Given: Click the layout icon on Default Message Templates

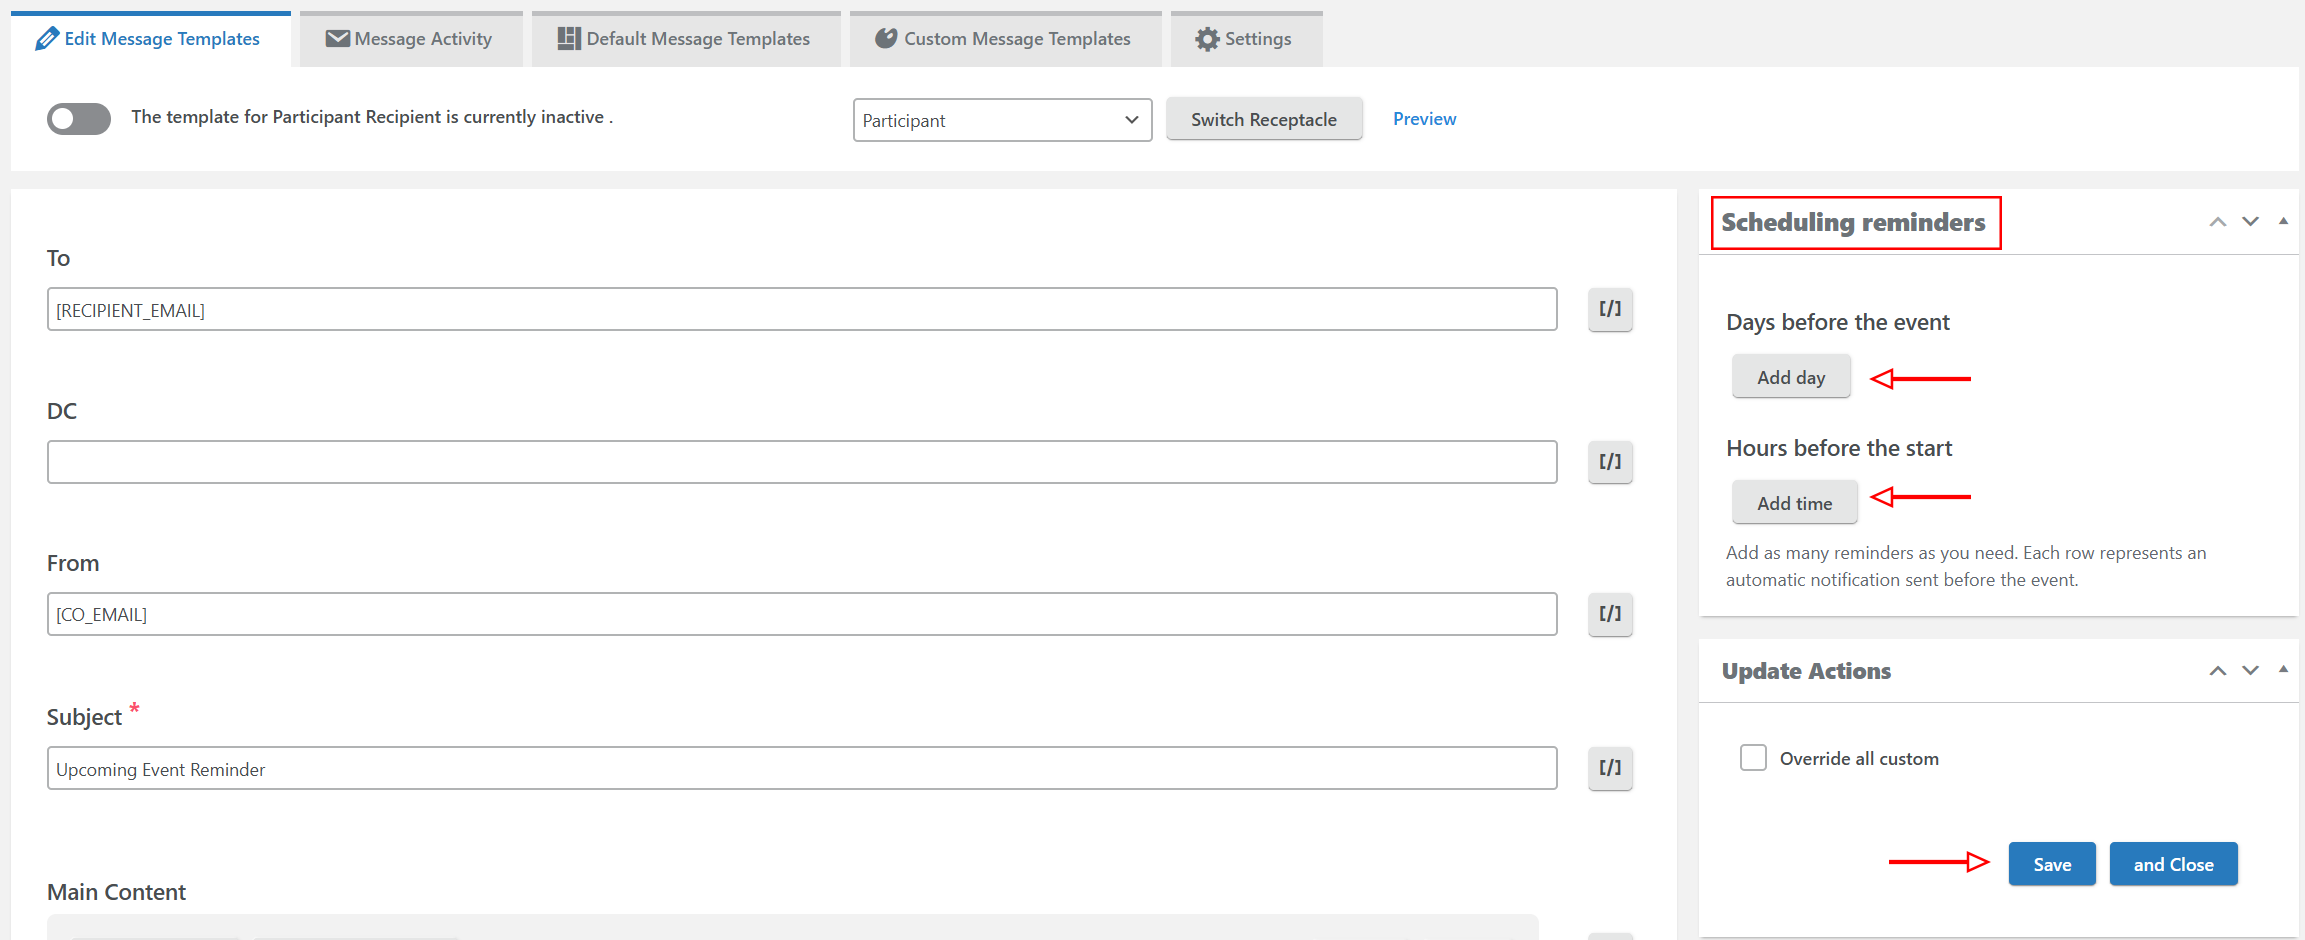Looking at the screenshot, I should point(567,38).
